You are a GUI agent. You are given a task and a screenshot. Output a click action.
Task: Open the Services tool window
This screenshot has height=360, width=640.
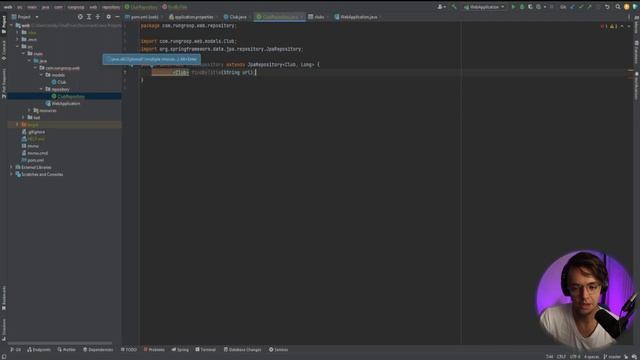[278, 350]
